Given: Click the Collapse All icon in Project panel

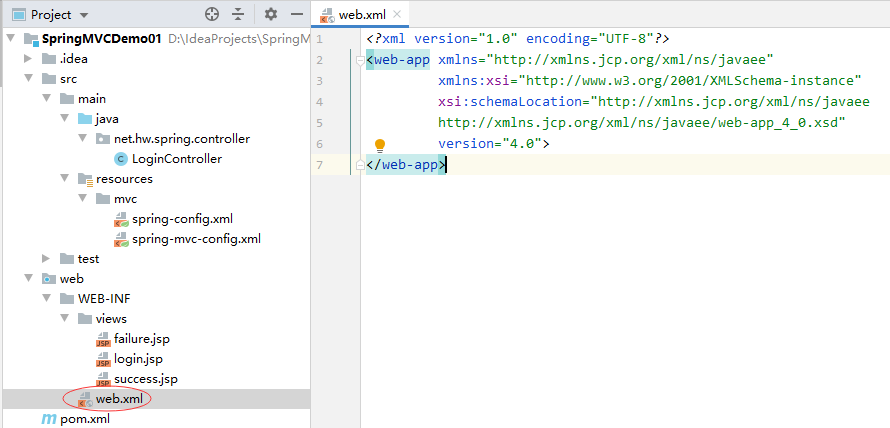Looking at the screenshot, I should (238, 15).
